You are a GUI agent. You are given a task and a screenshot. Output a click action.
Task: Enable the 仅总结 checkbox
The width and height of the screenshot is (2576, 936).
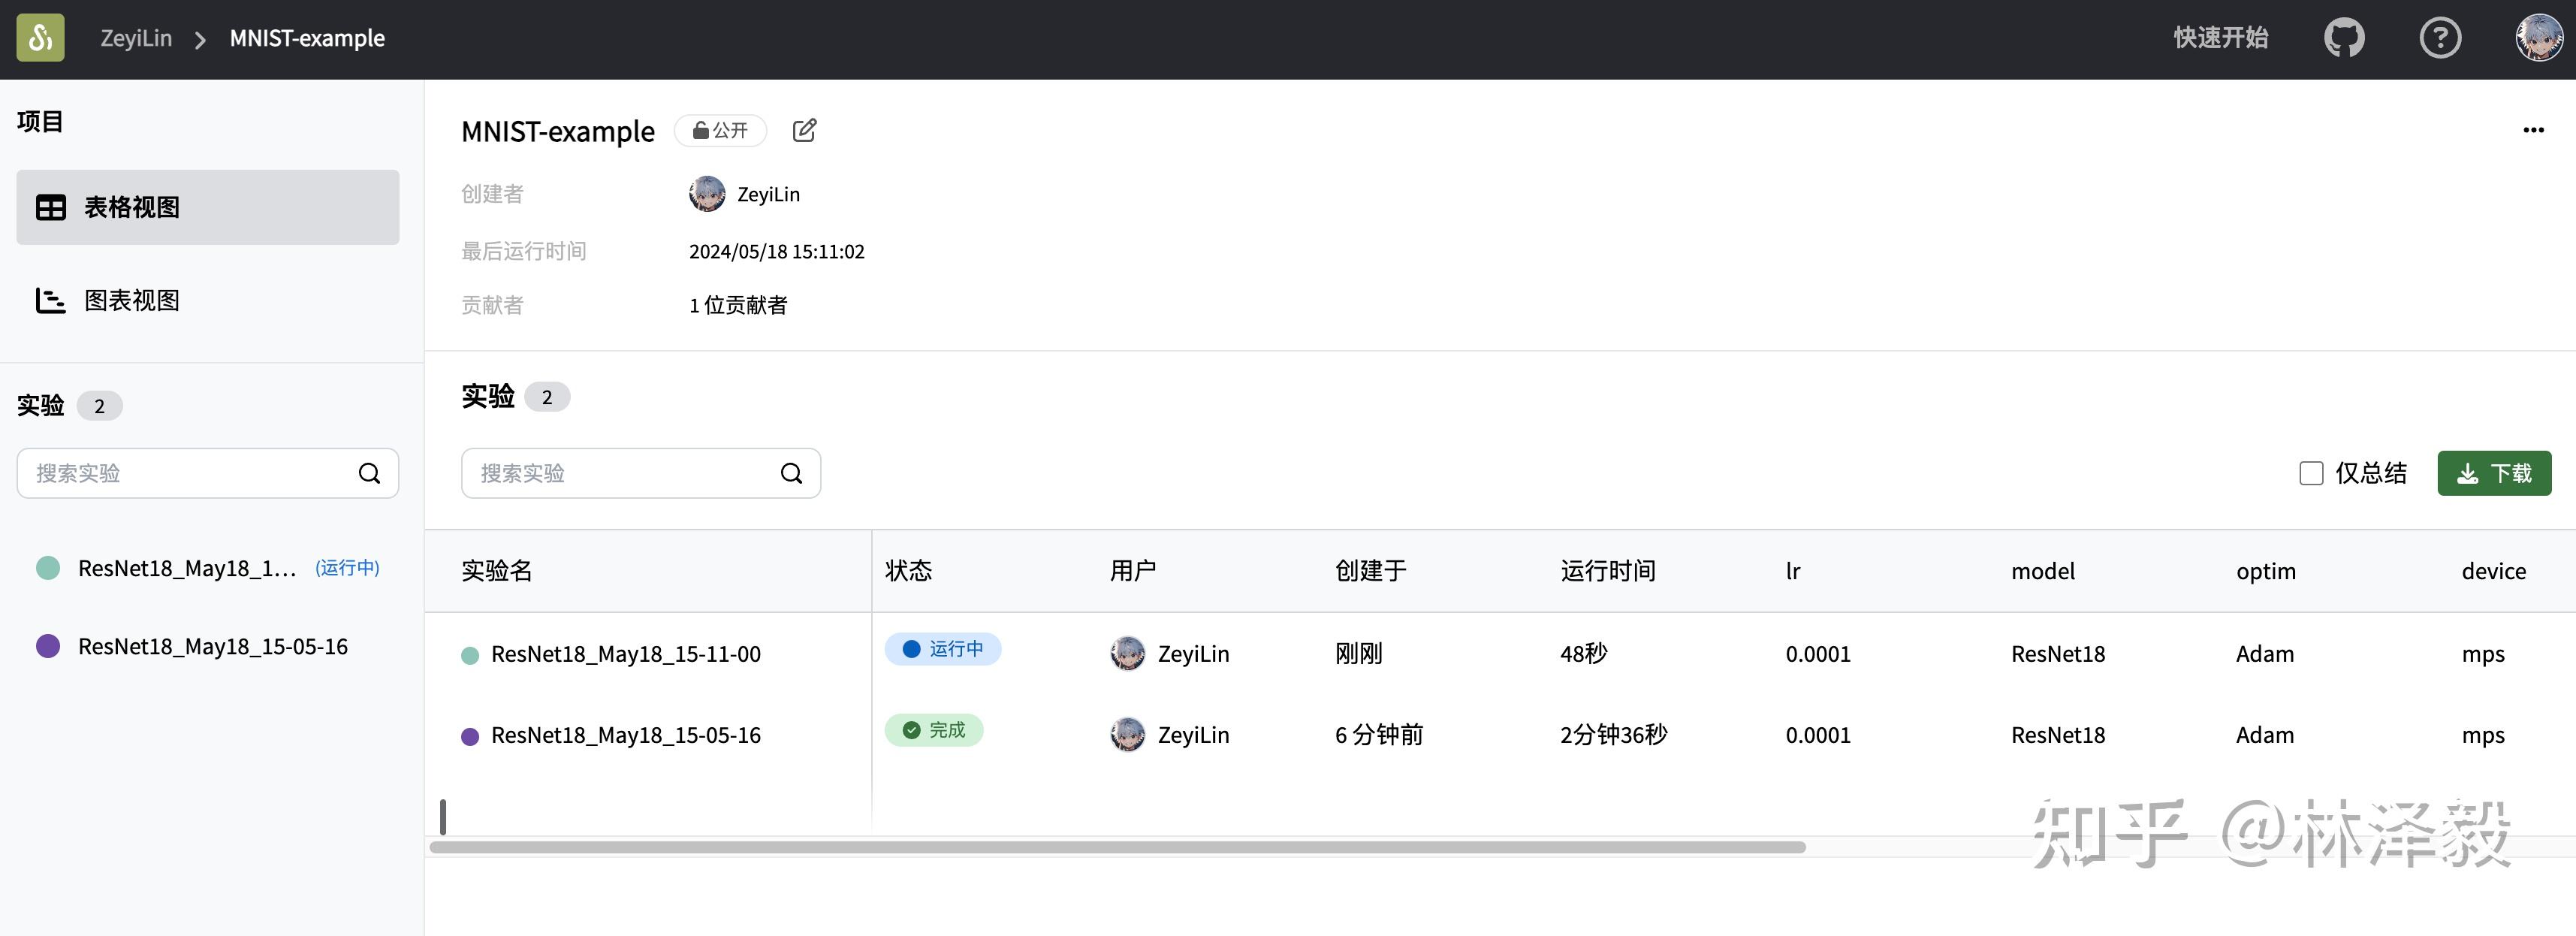2311,473
